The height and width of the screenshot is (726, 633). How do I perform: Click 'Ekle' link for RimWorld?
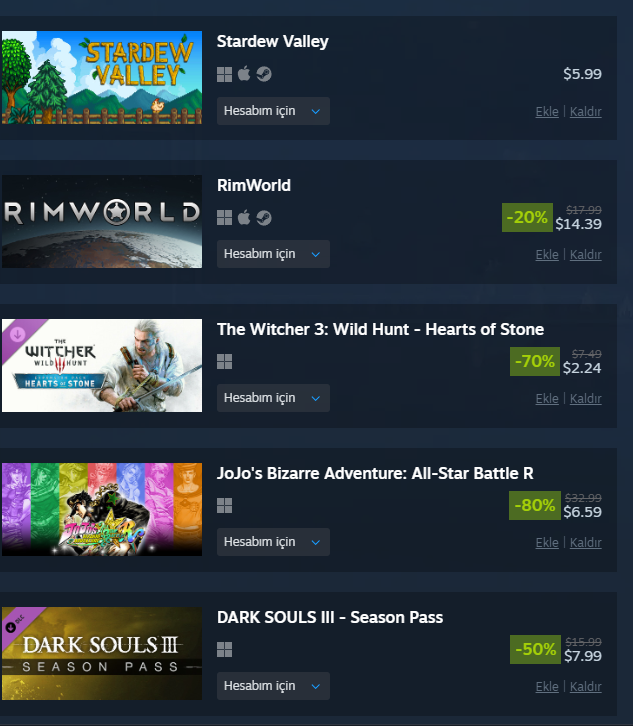point(547,255)
